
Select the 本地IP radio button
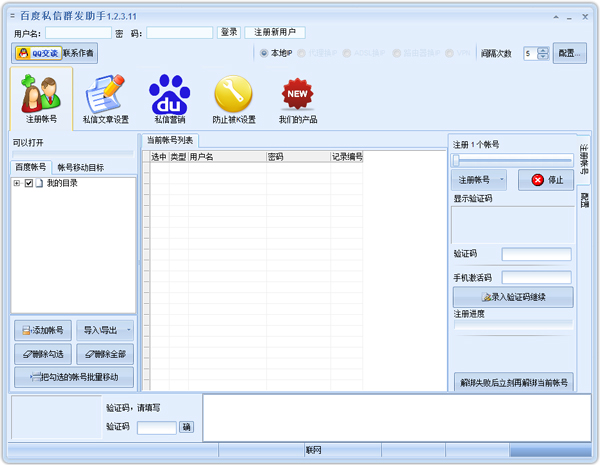tap(264, 53)
